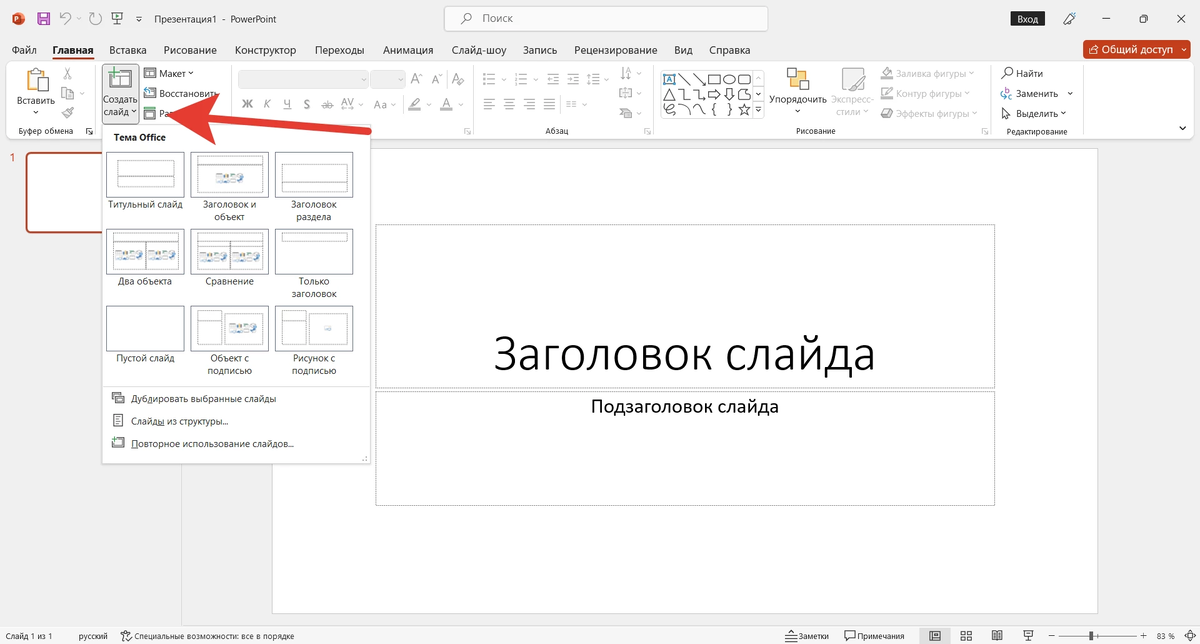Toggle align text left
The image size is (1200, 644).
pos(489,104)
